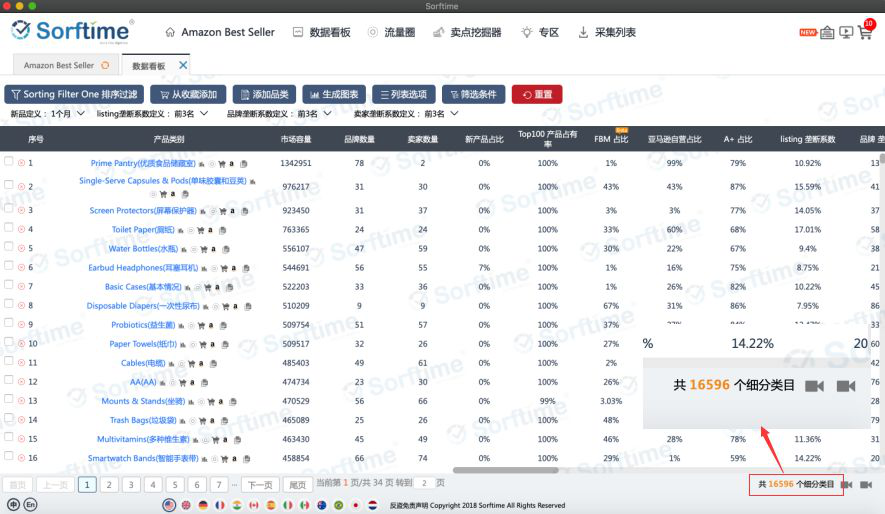Tick the checkbox for row 5 Water Bottles
Viewport: 885px width, 514px height.
pyautogui.click(x=9, y=247)
